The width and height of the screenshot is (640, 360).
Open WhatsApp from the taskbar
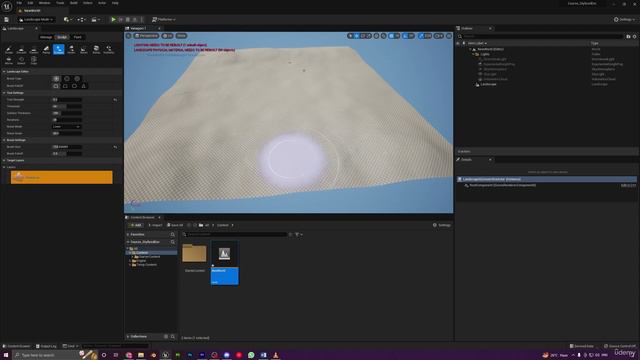(251, 355)
